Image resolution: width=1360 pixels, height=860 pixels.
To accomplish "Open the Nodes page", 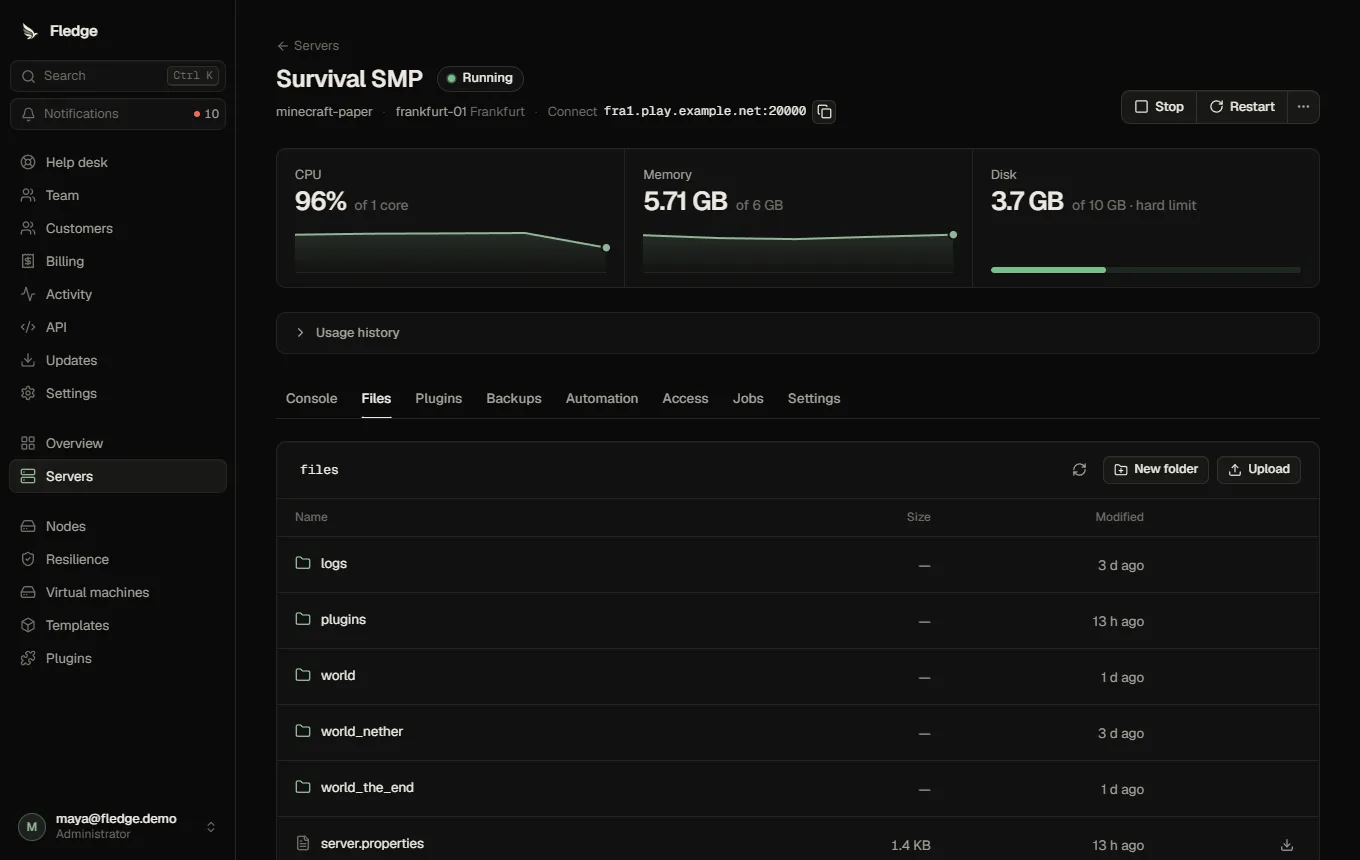I will [118, 526].
